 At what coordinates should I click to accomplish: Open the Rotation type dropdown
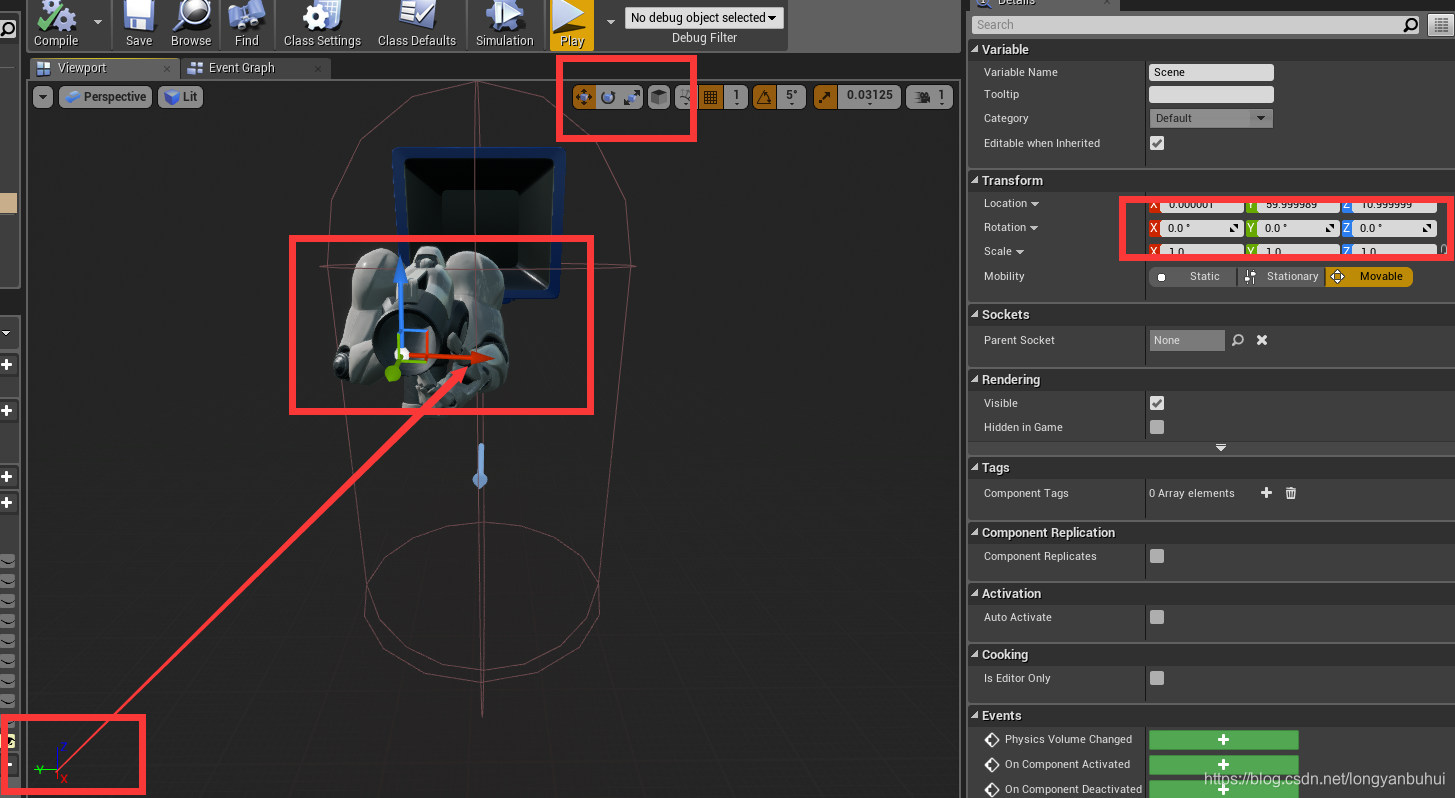coord(1011,227)
